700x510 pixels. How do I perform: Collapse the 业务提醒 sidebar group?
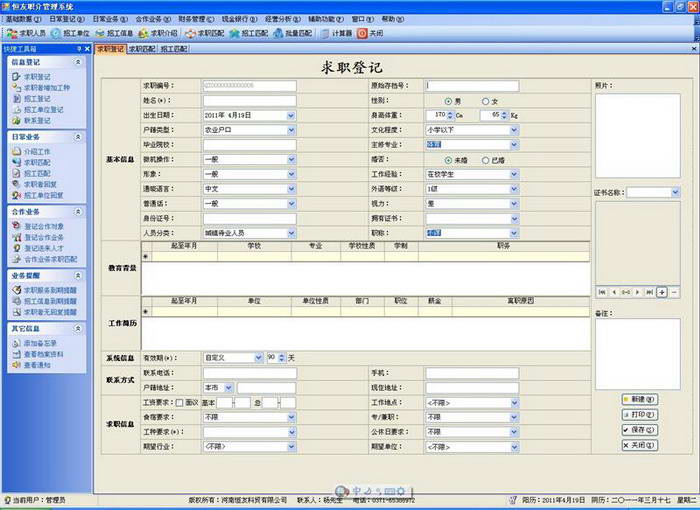tap(78, 276)
